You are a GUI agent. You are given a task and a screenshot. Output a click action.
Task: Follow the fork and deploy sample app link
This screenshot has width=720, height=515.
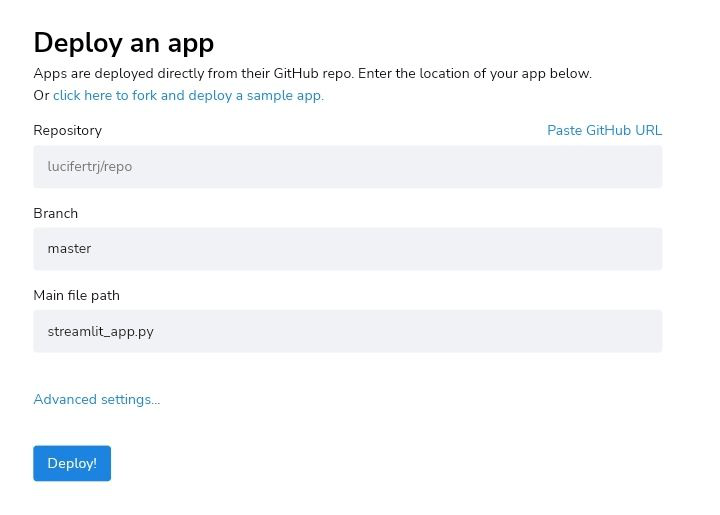[188, 95]
